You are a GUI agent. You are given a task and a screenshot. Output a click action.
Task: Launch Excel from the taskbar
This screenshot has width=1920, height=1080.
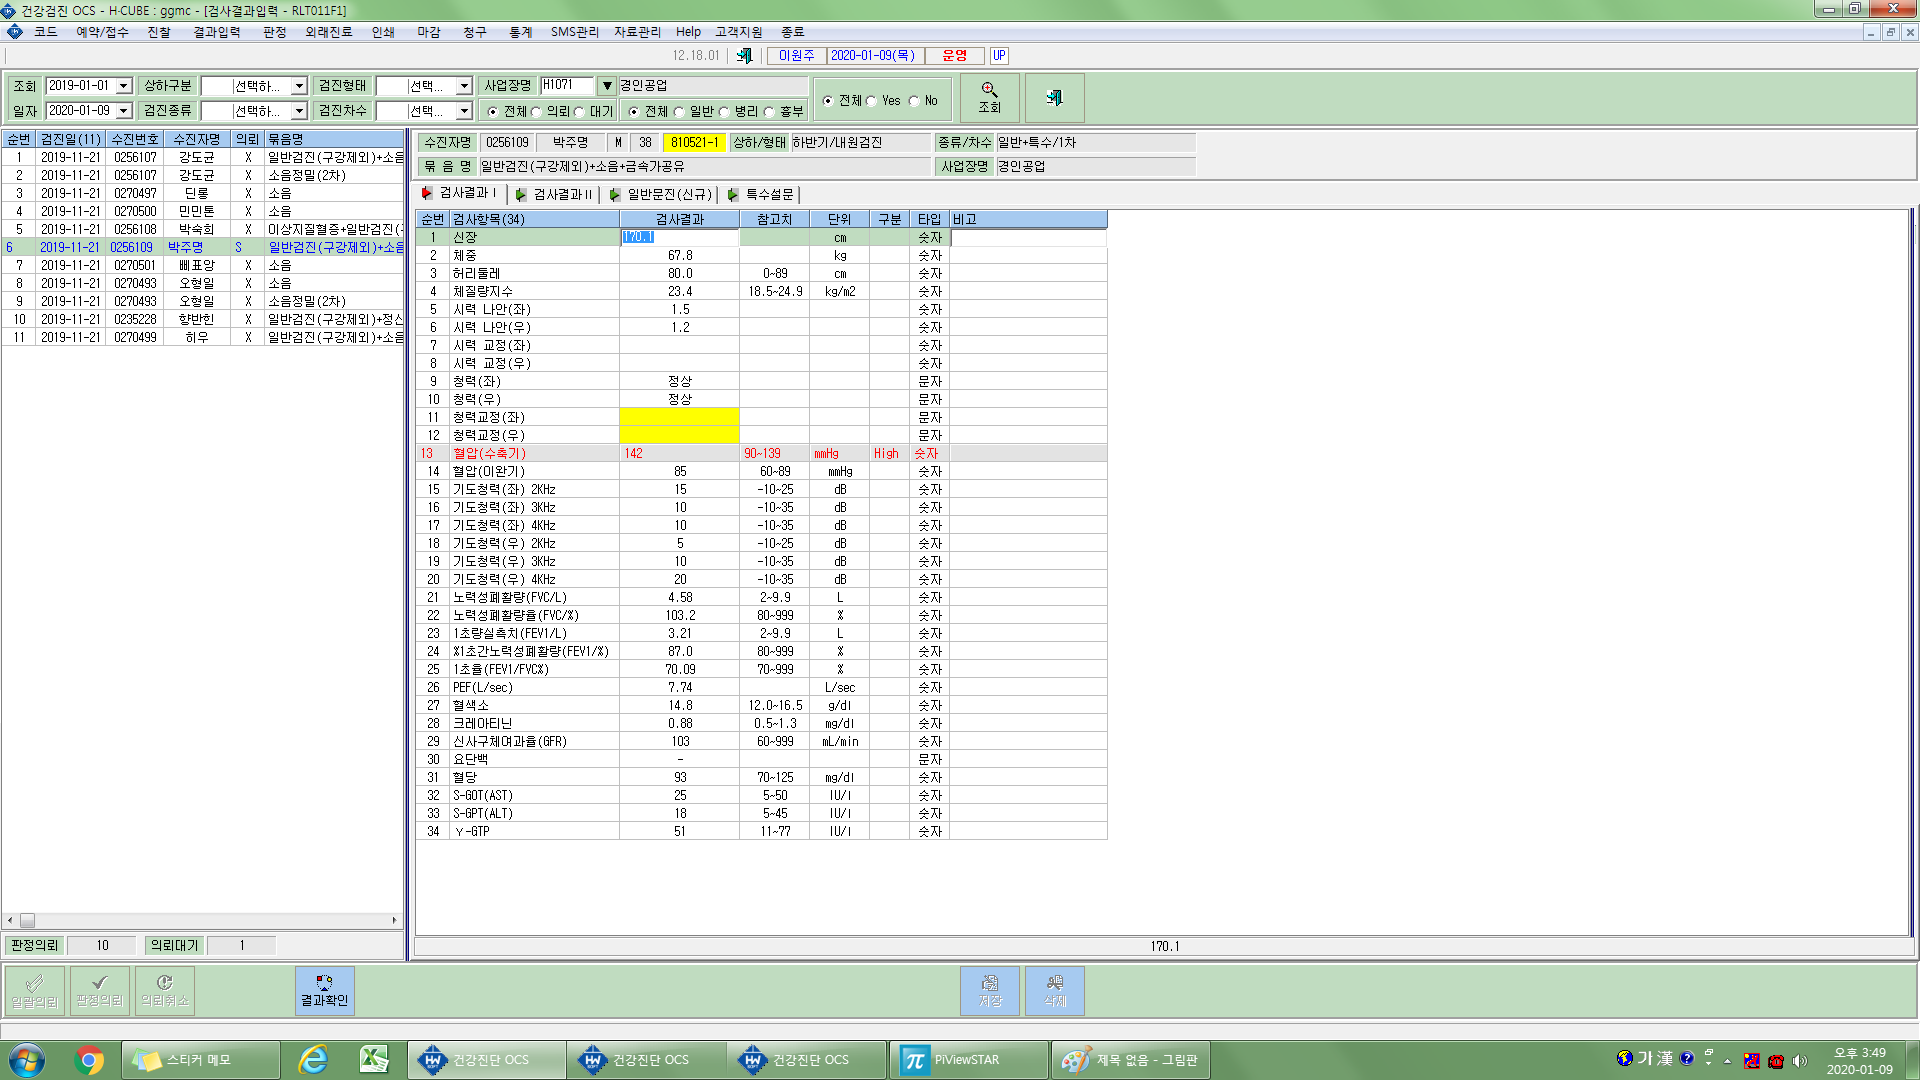(374, 1060)
